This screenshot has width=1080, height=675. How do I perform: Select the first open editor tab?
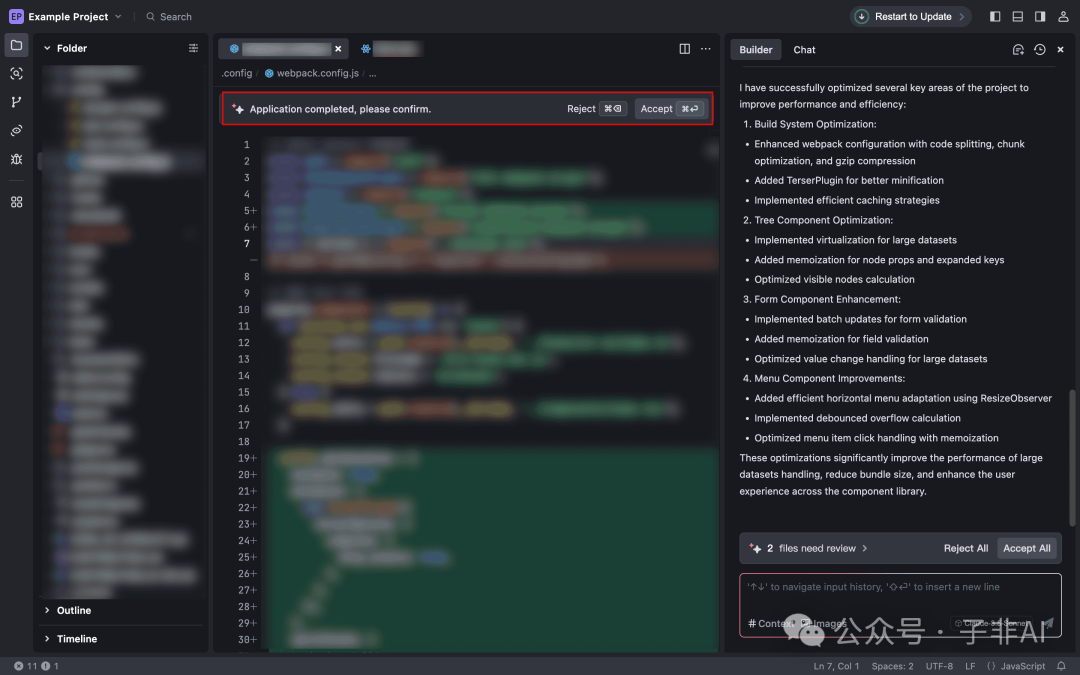pyautogui.click(x=283, y=49)
